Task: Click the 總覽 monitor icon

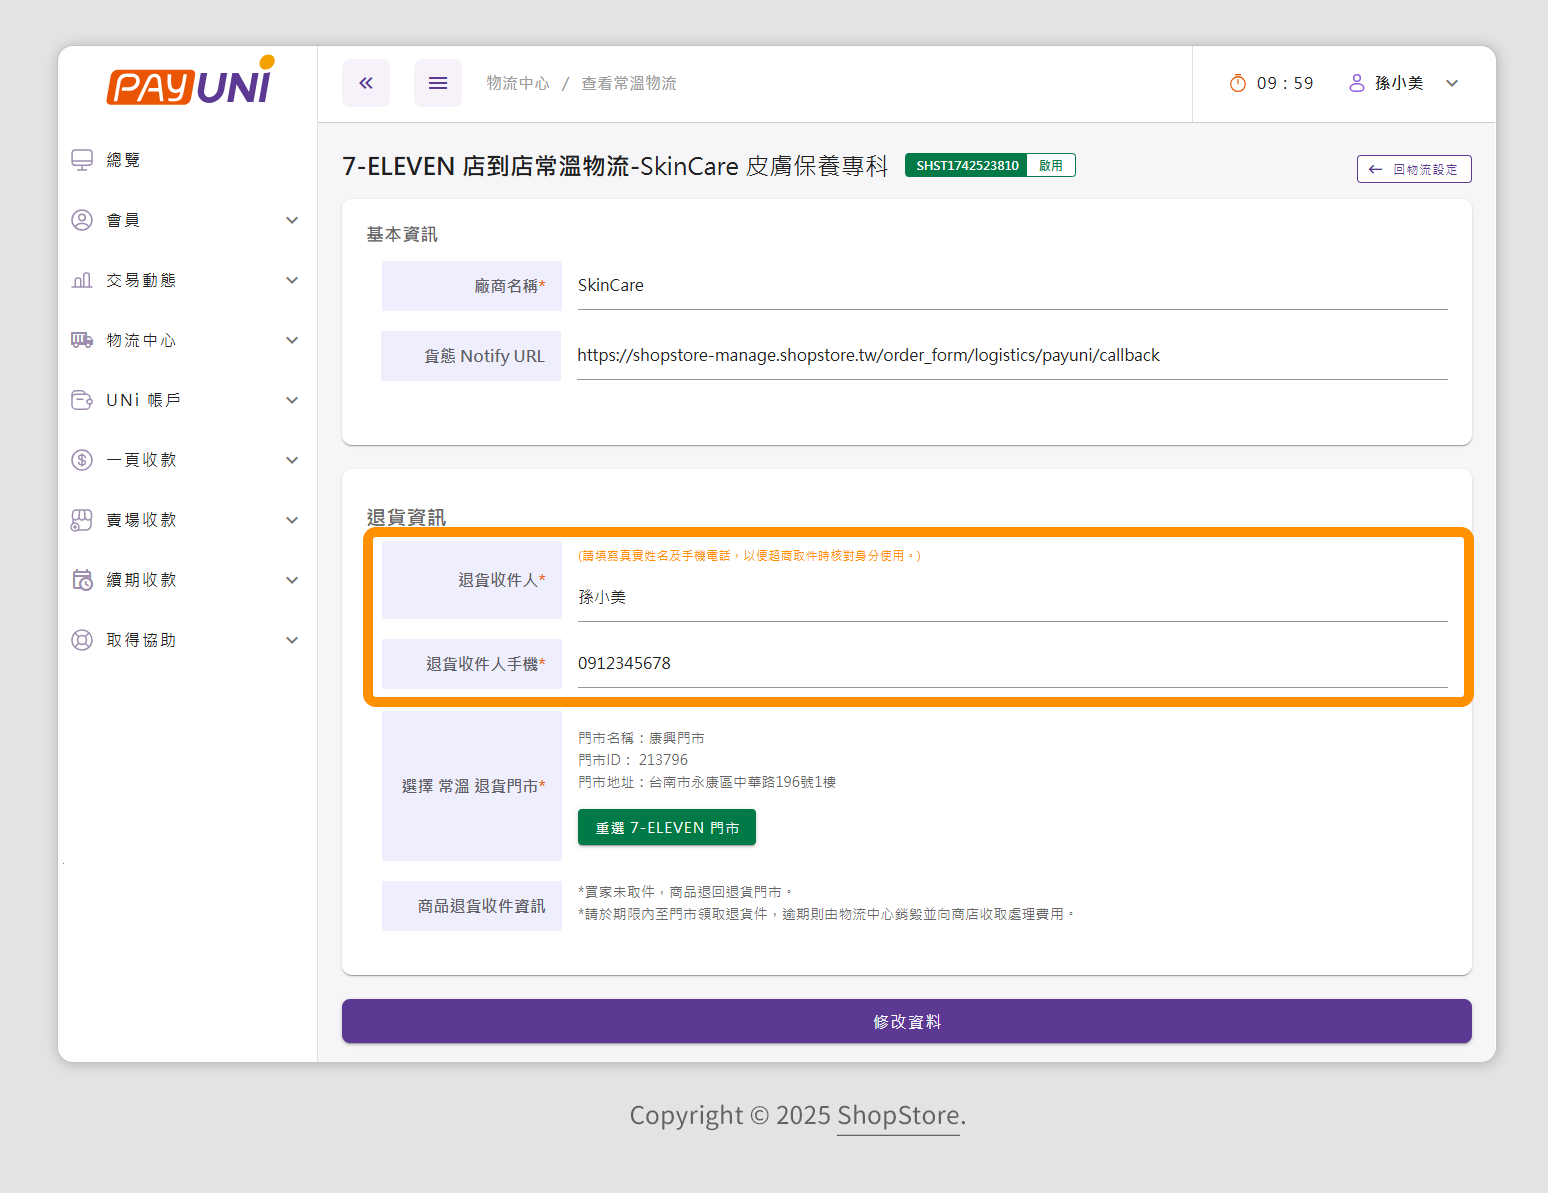Action: point(82,160)
